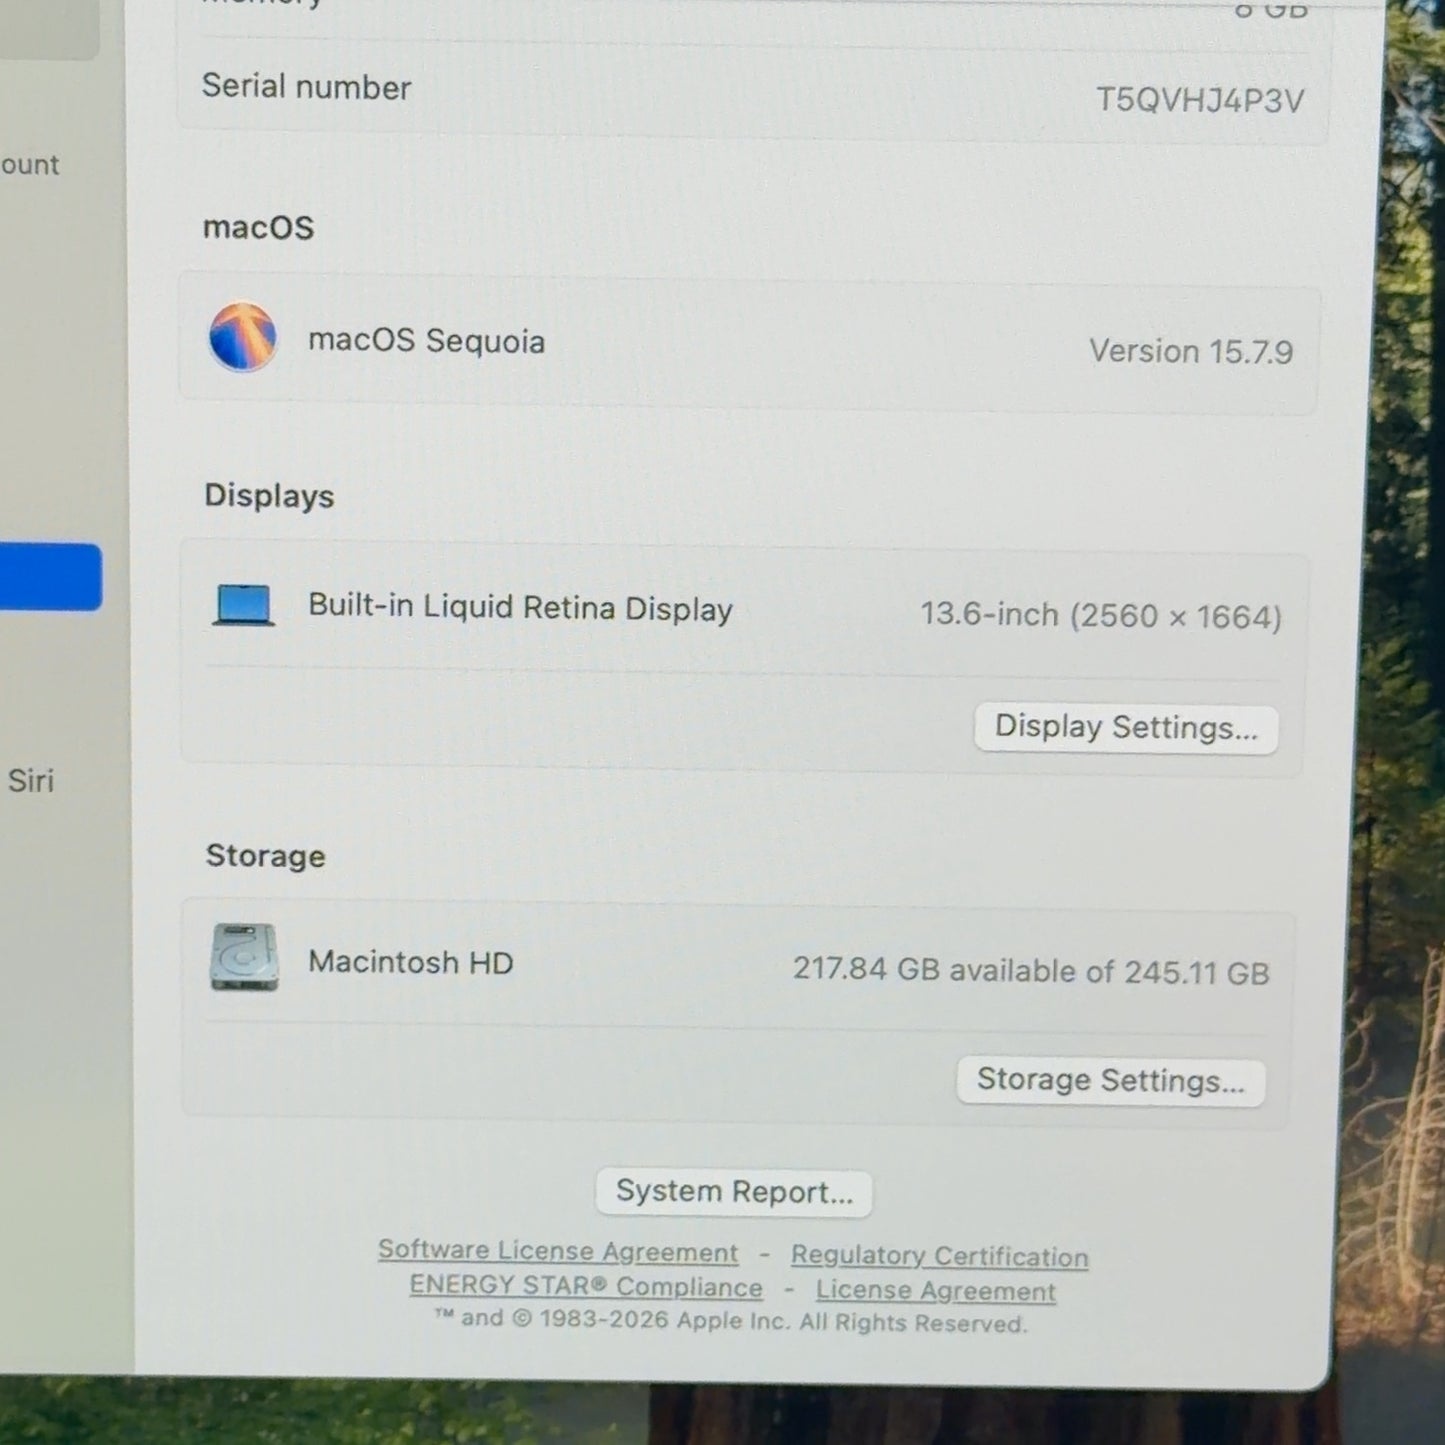The width and height of the screenshot is (1445, 1445).
Task: Click the macOS Sequoia icon
Action: 243,337
